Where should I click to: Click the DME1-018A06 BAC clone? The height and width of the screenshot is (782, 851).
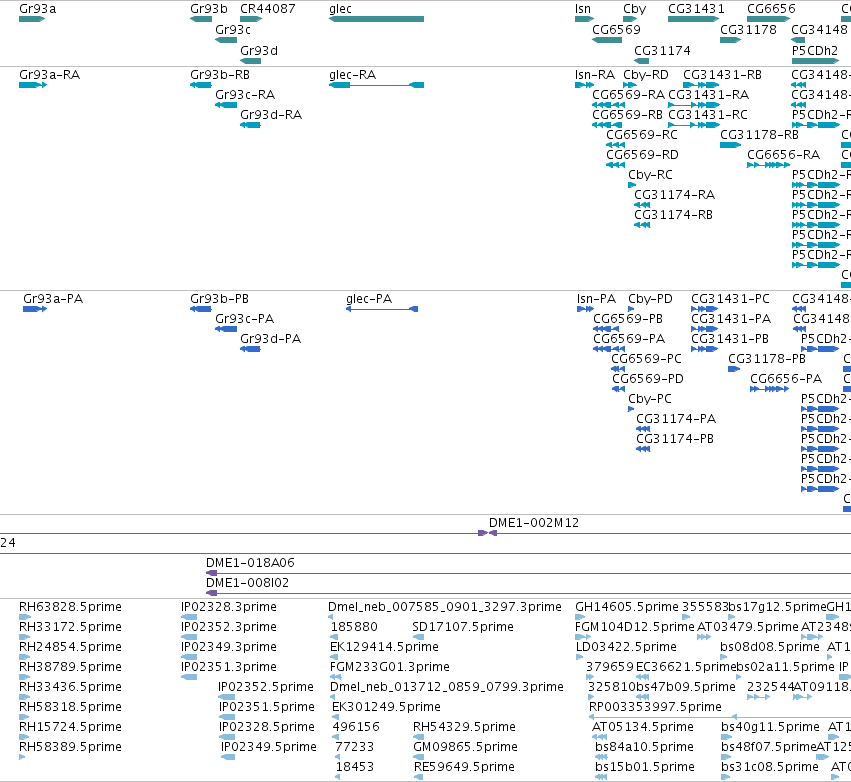(x=529, y=573)
